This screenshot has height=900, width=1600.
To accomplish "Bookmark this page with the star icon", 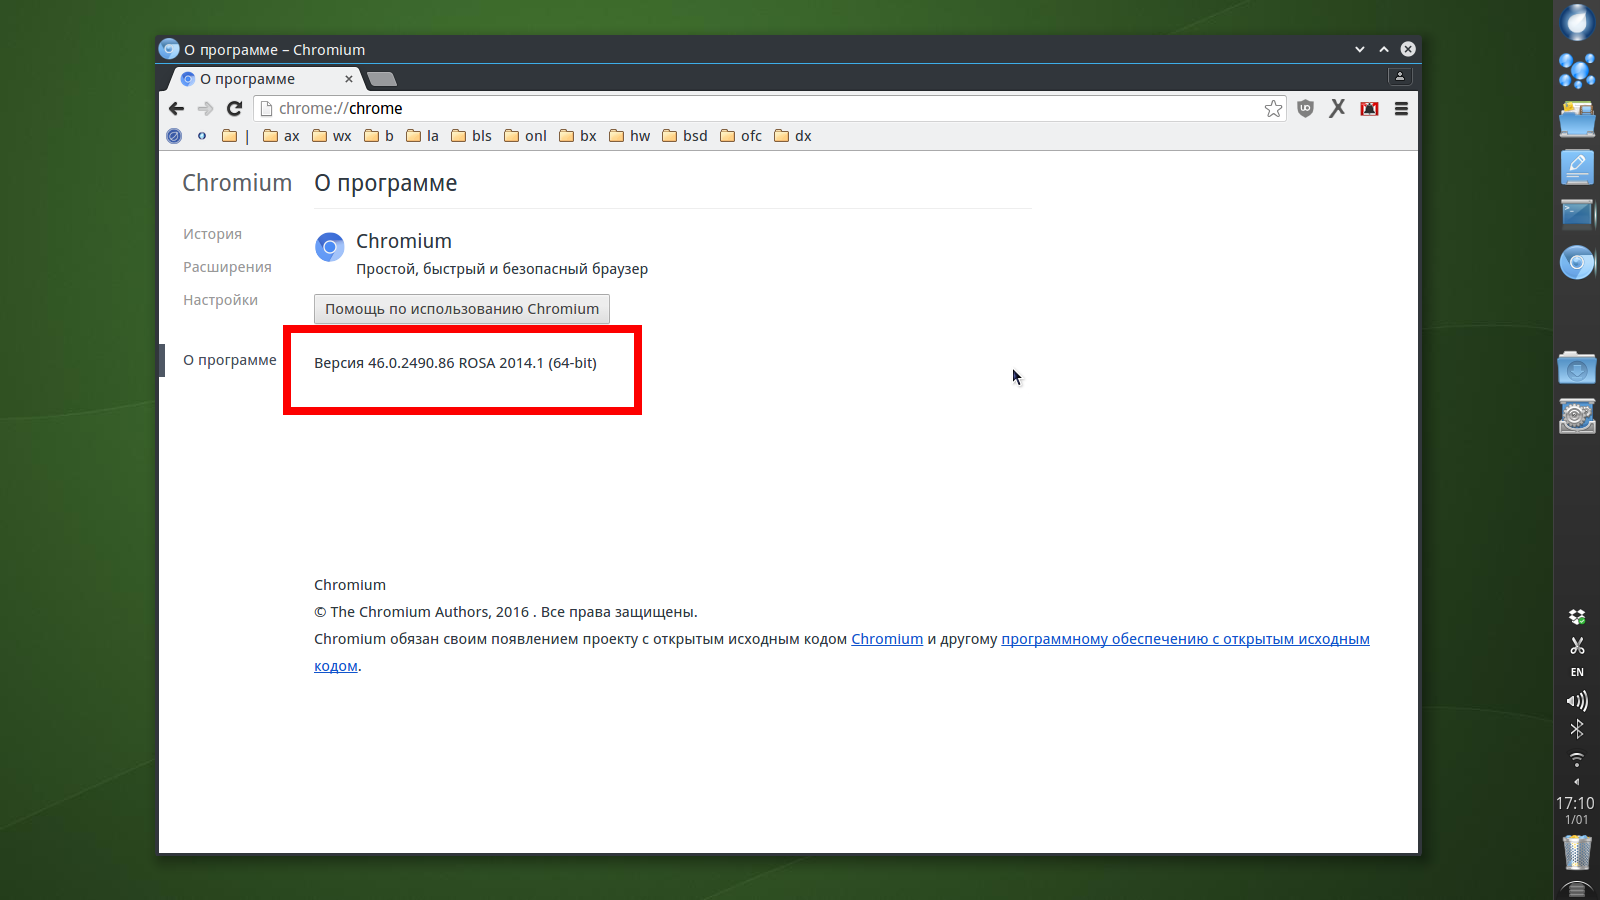I will click(x=1273, y=108).
